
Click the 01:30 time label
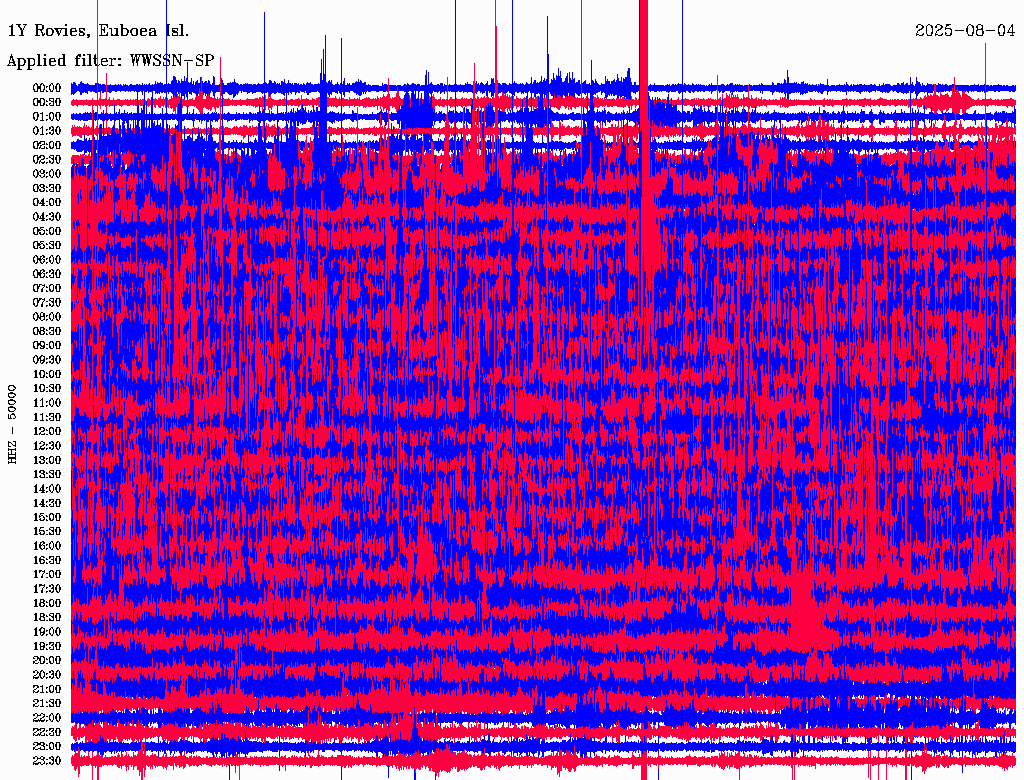(x=47, y=131)
